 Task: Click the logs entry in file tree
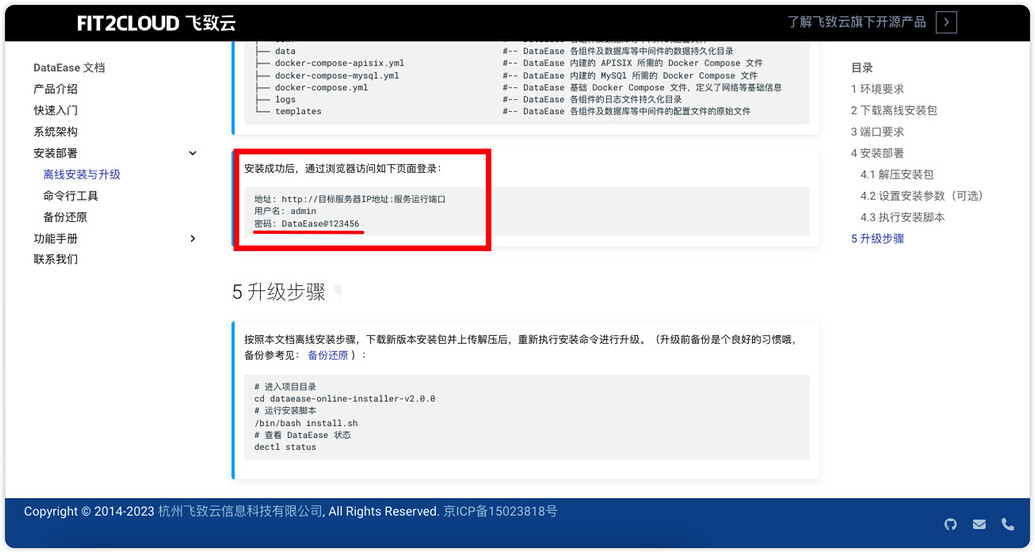click(285, 100)
